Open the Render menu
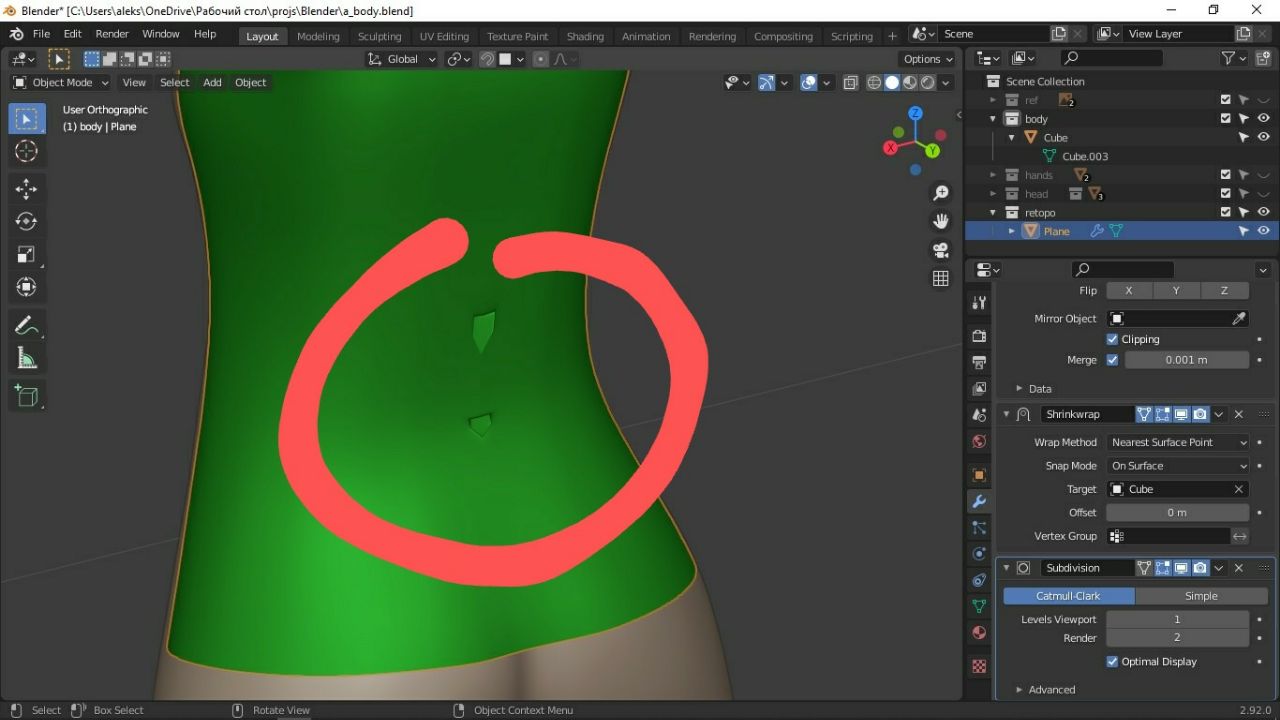 [112, 34]
